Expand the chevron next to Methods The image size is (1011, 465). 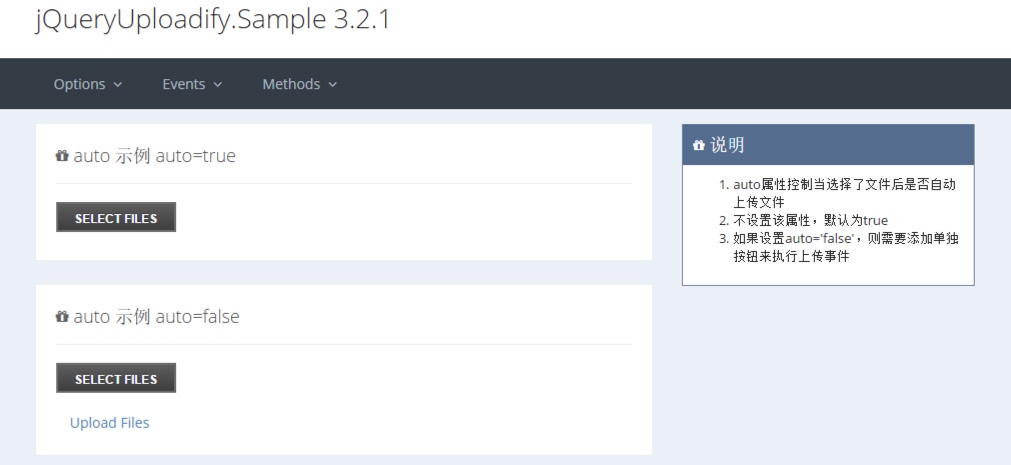point(332,84)
